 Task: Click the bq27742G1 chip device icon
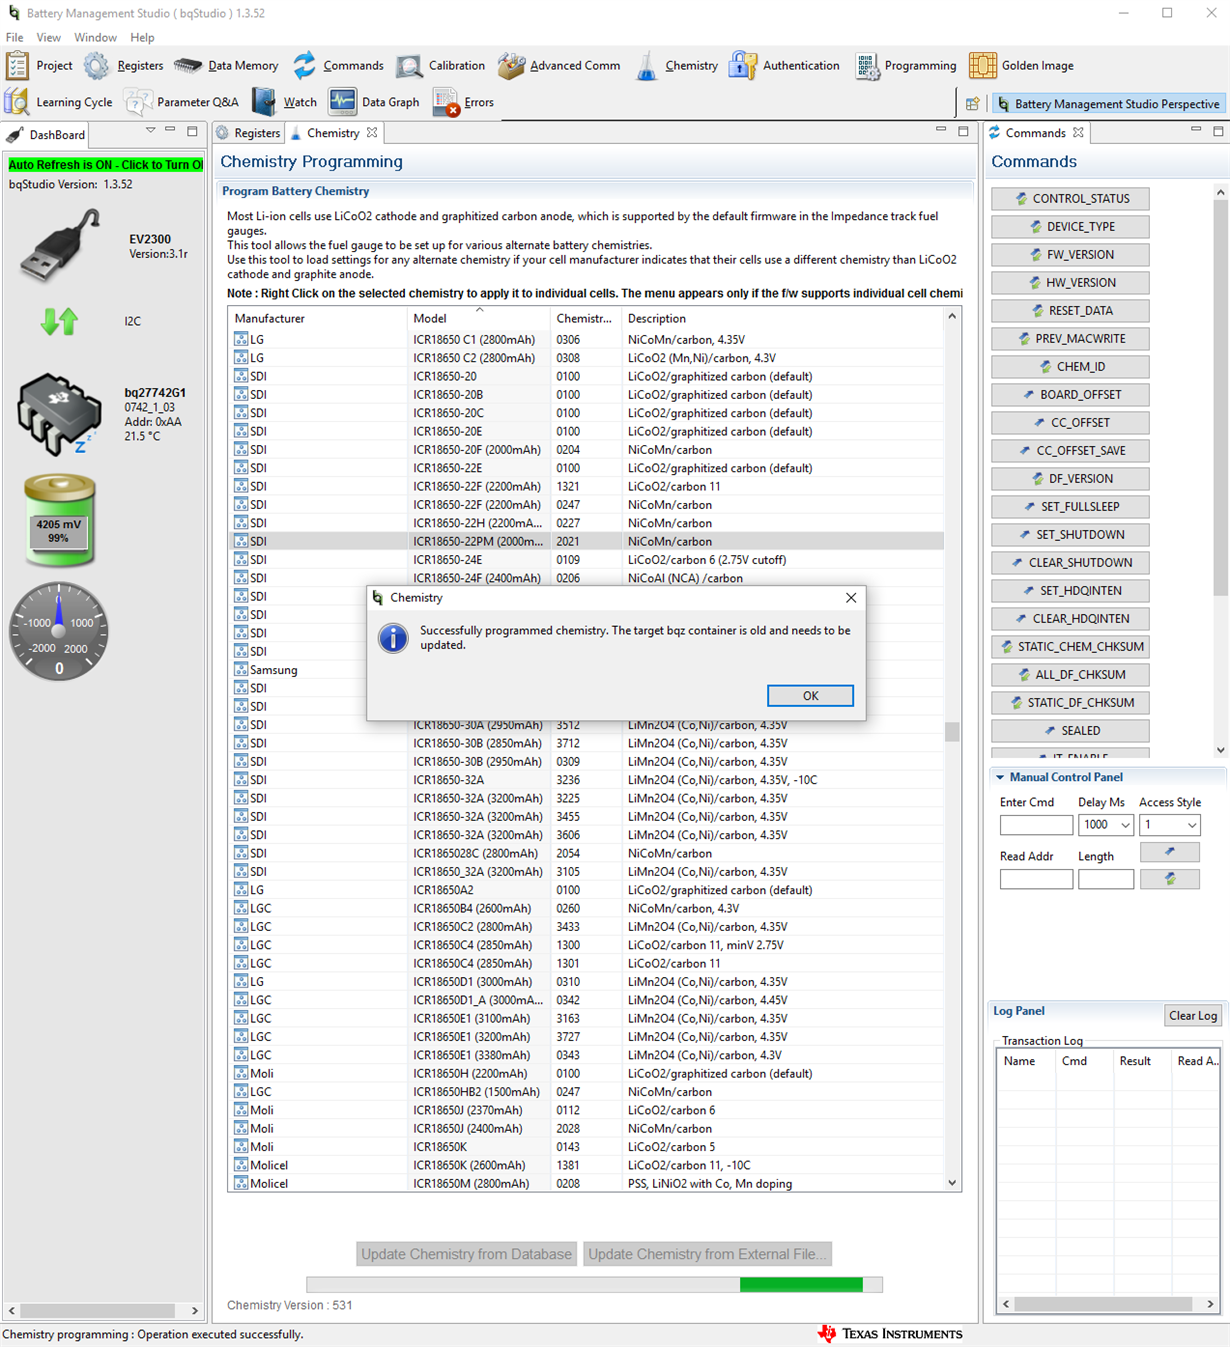[x=59, y=414]
